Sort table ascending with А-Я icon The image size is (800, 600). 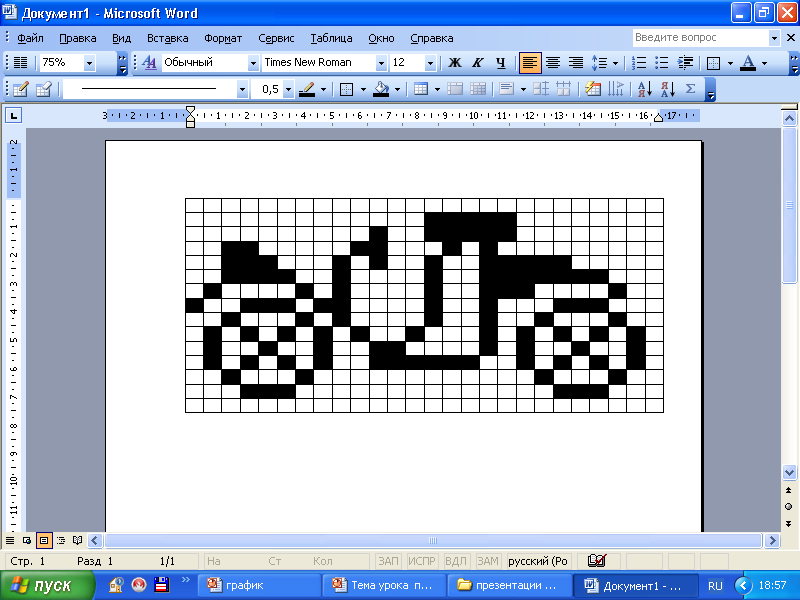point(644,89)
